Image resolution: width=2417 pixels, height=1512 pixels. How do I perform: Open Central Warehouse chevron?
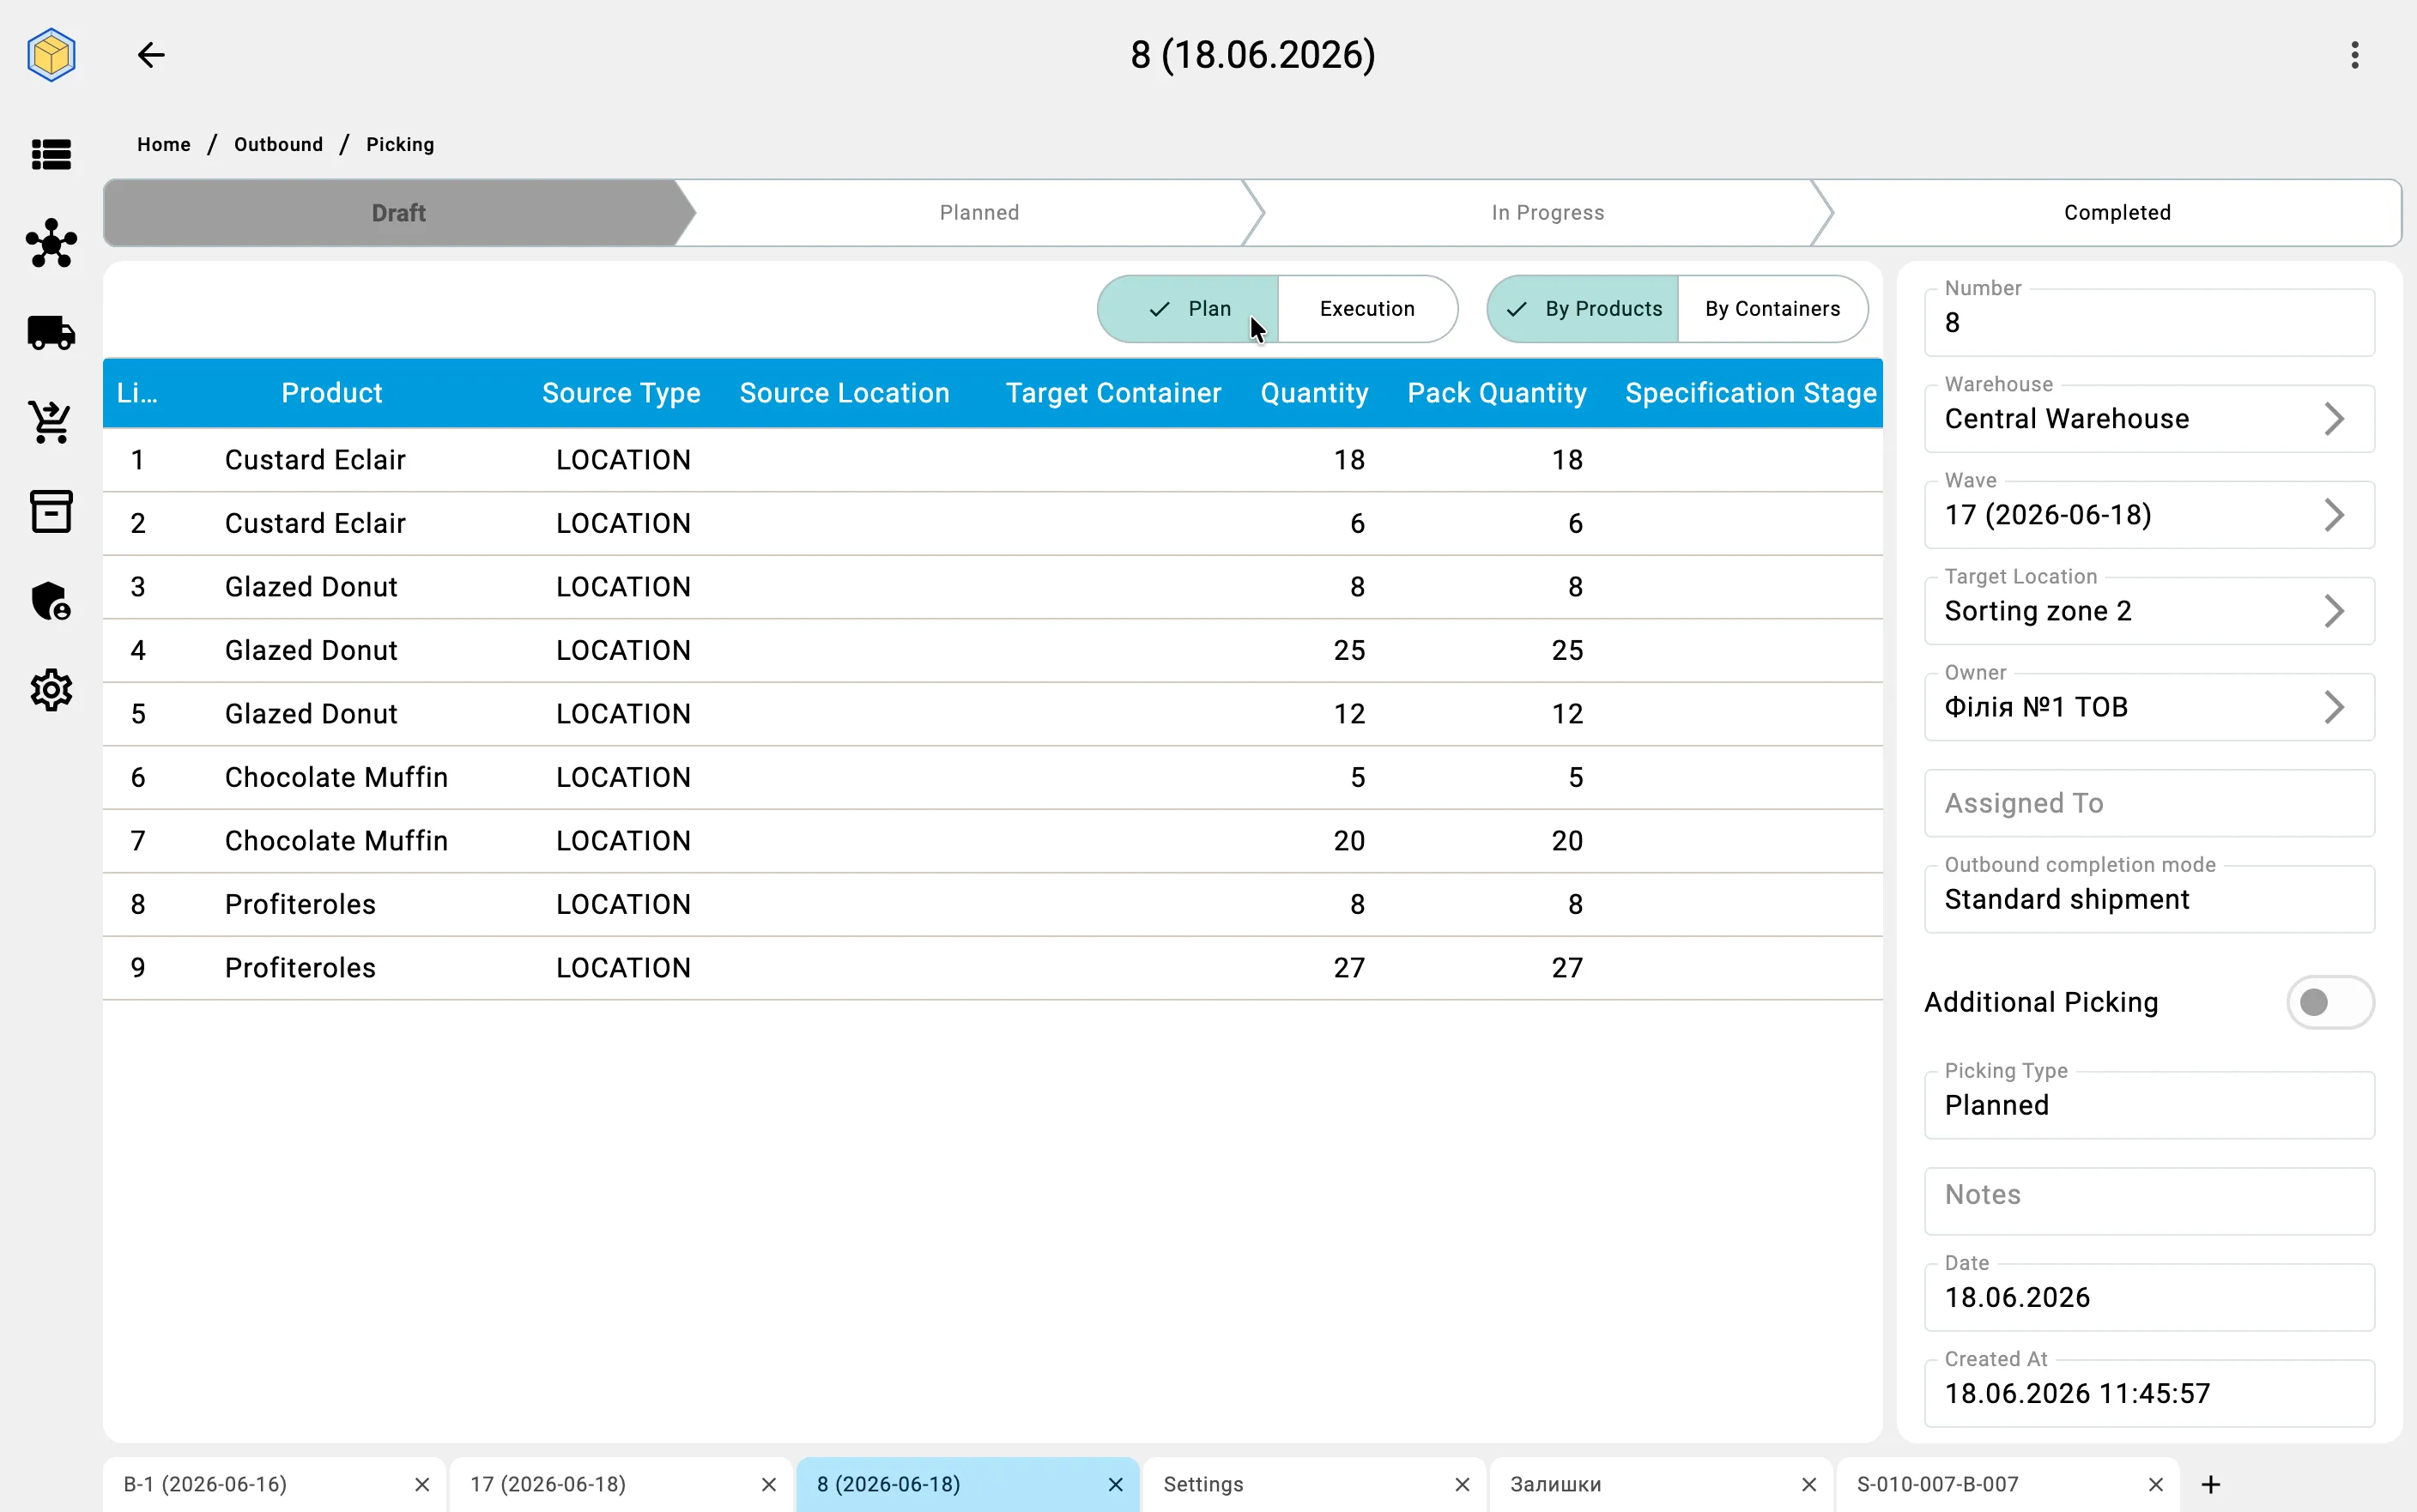pos(2333,419)
